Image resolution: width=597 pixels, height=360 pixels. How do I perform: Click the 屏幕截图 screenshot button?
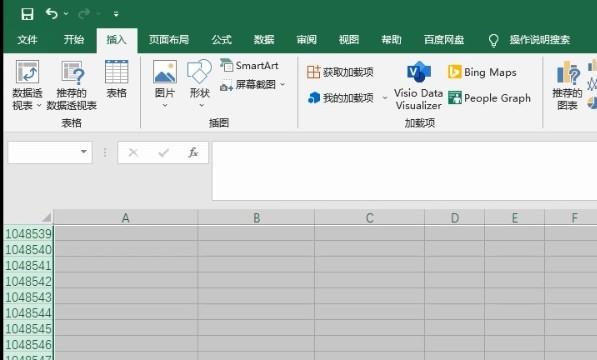coord(248,85)
